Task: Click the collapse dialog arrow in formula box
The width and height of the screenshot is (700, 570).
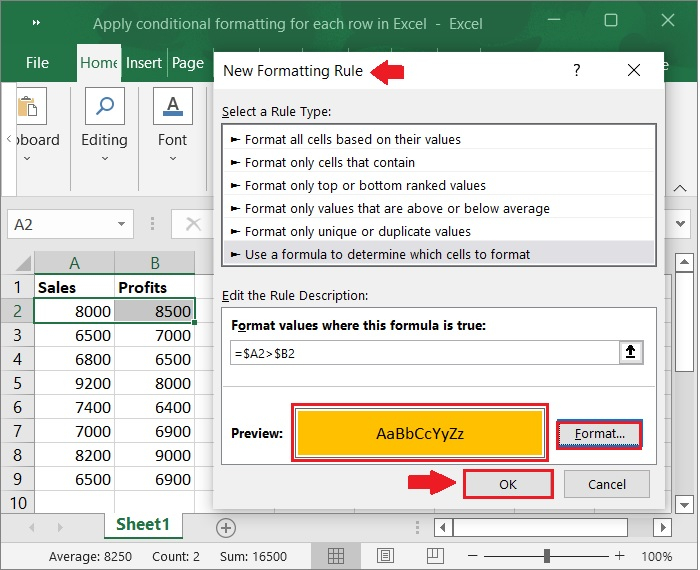Action: [x=630, y=352]
